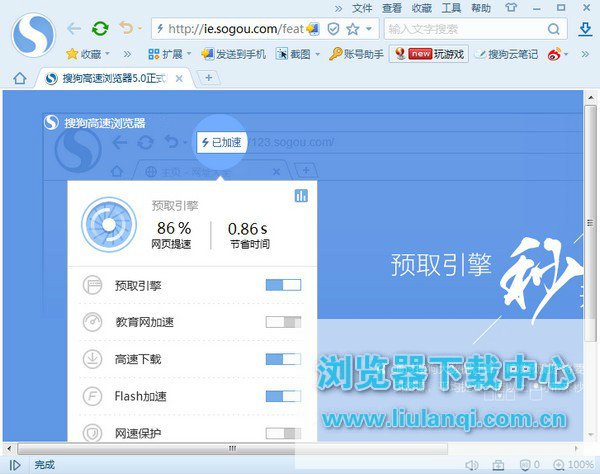Click the 账号助手 key icon button
The width and height of the screenshot is (600, 474).
(356, 54)
